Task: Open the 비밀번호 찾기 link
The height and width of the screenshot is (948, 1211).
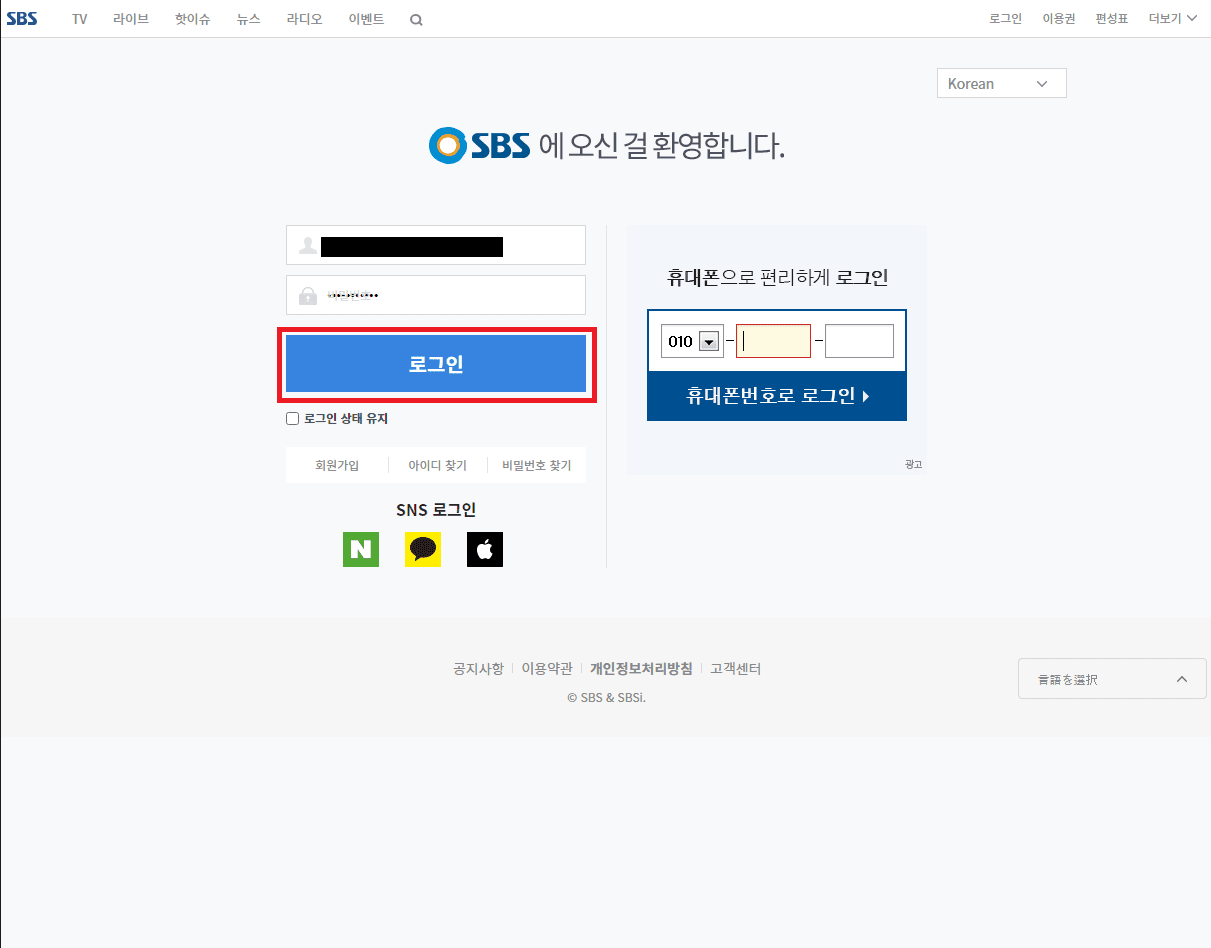Action: coord(537,465)
